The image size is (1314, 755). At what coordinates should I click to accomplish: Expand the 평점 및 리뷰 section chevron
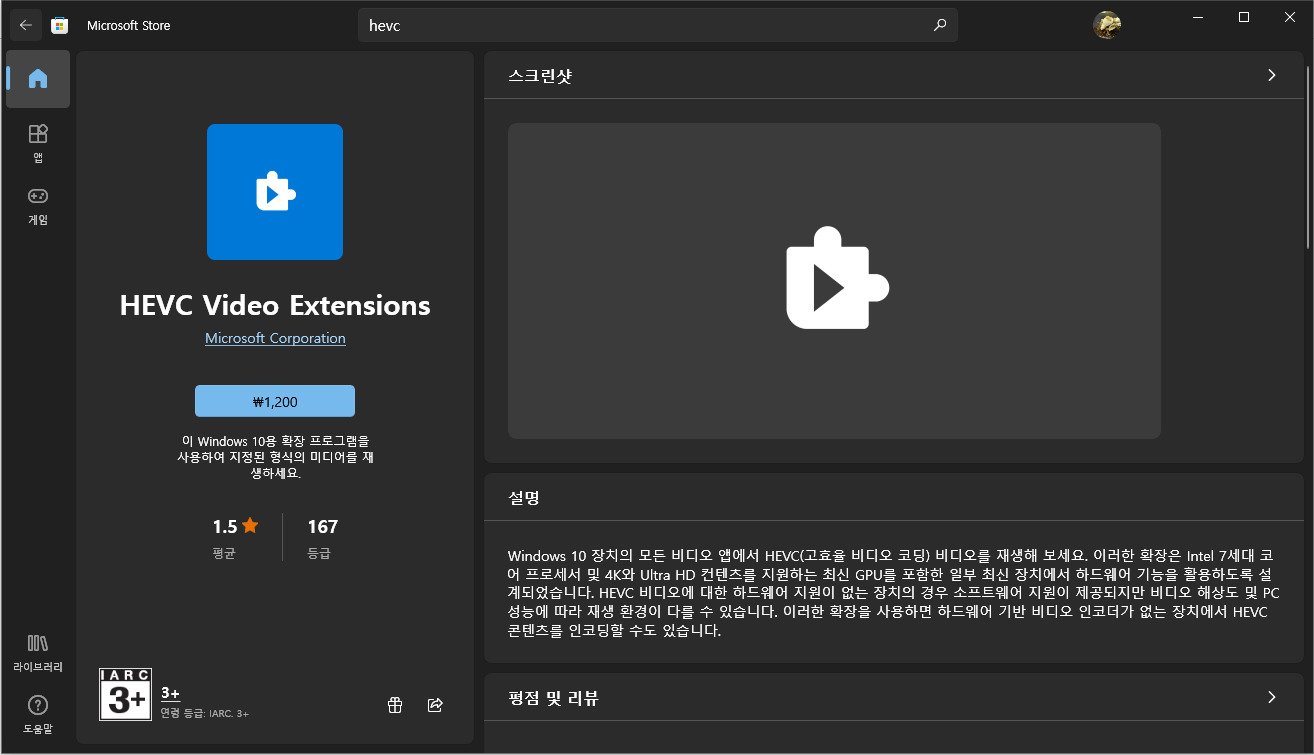click(x=1272, y=697)
